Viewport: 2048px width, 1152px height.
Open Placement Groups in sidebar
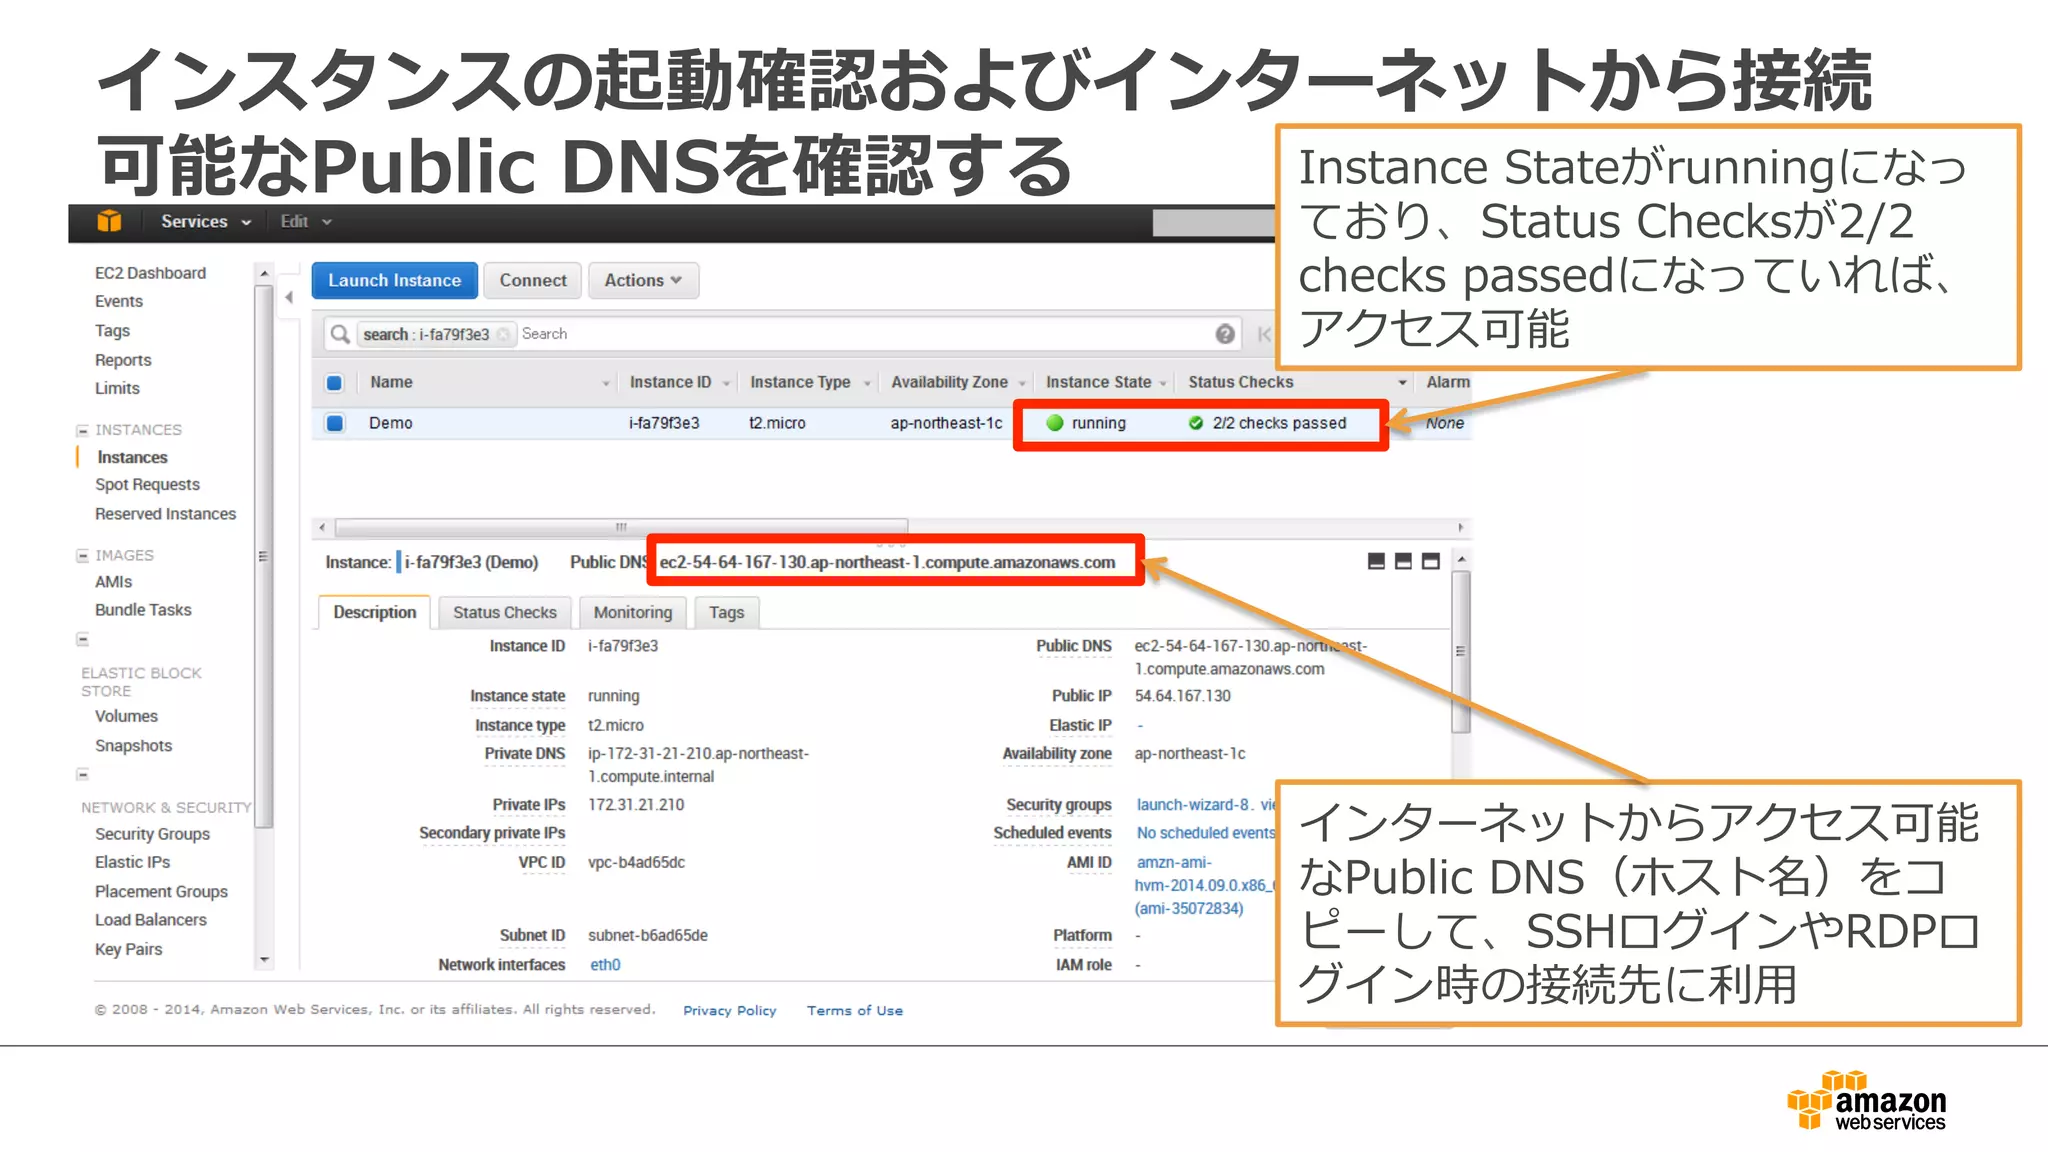[161, 892]
